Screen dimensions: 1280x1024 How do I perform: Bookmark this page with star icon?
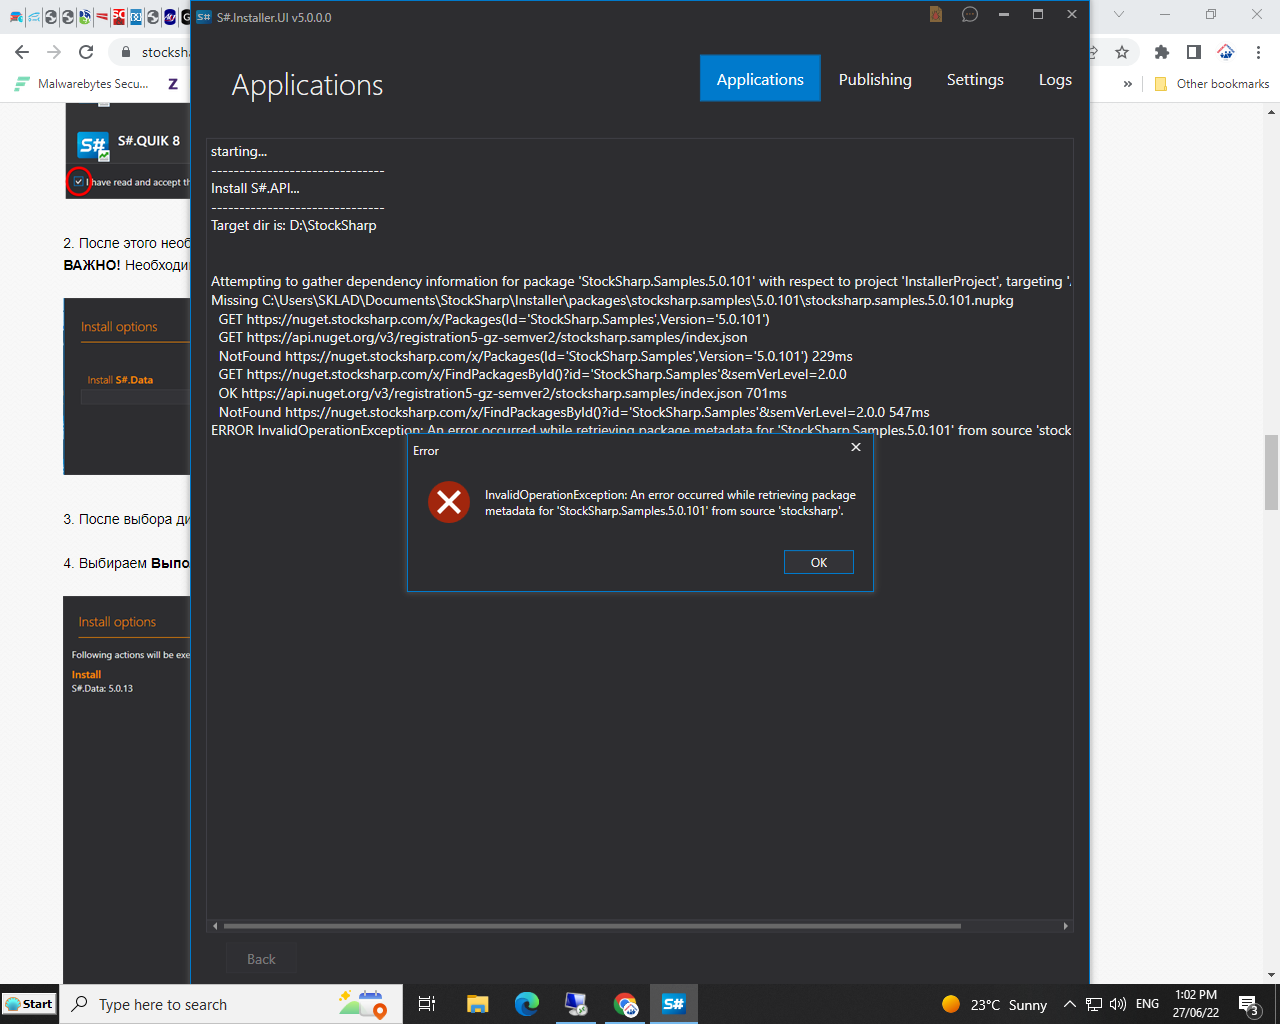1122,52
